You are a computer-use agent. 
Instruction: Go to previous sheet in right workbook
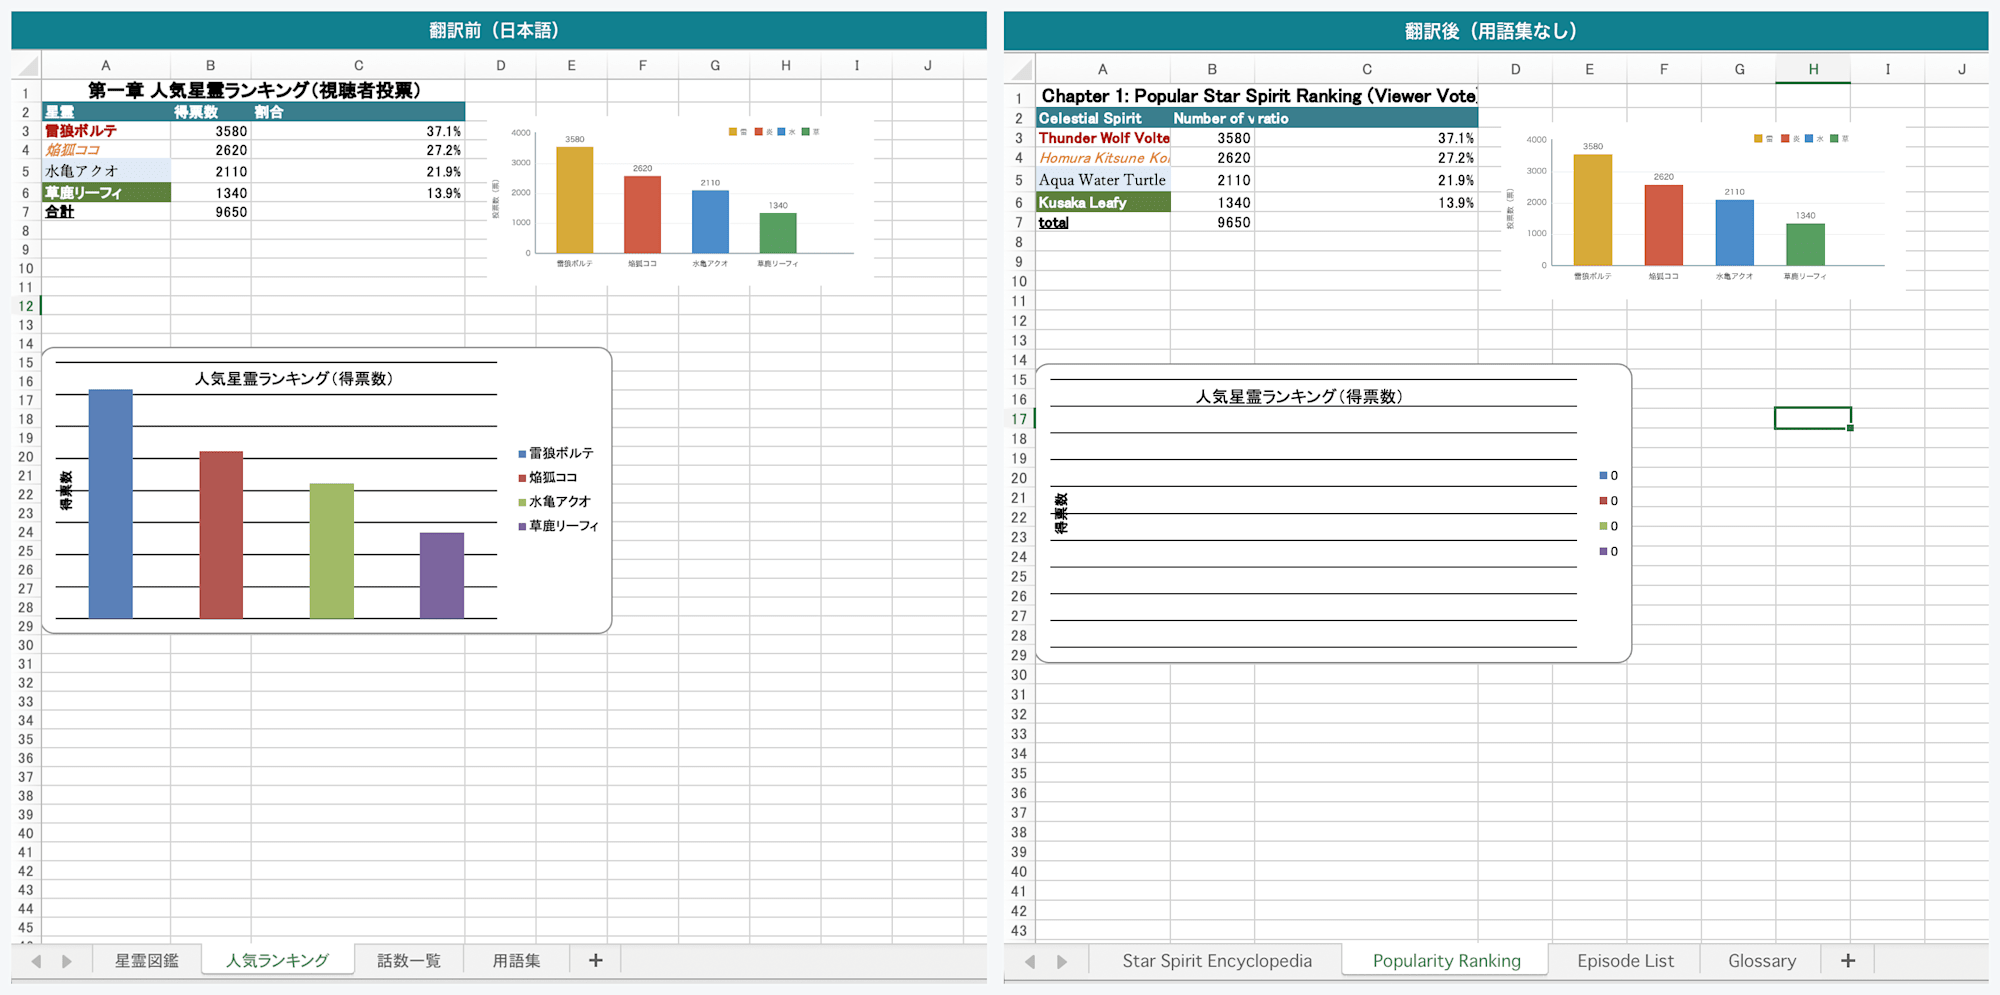(x=1030, y=961)
